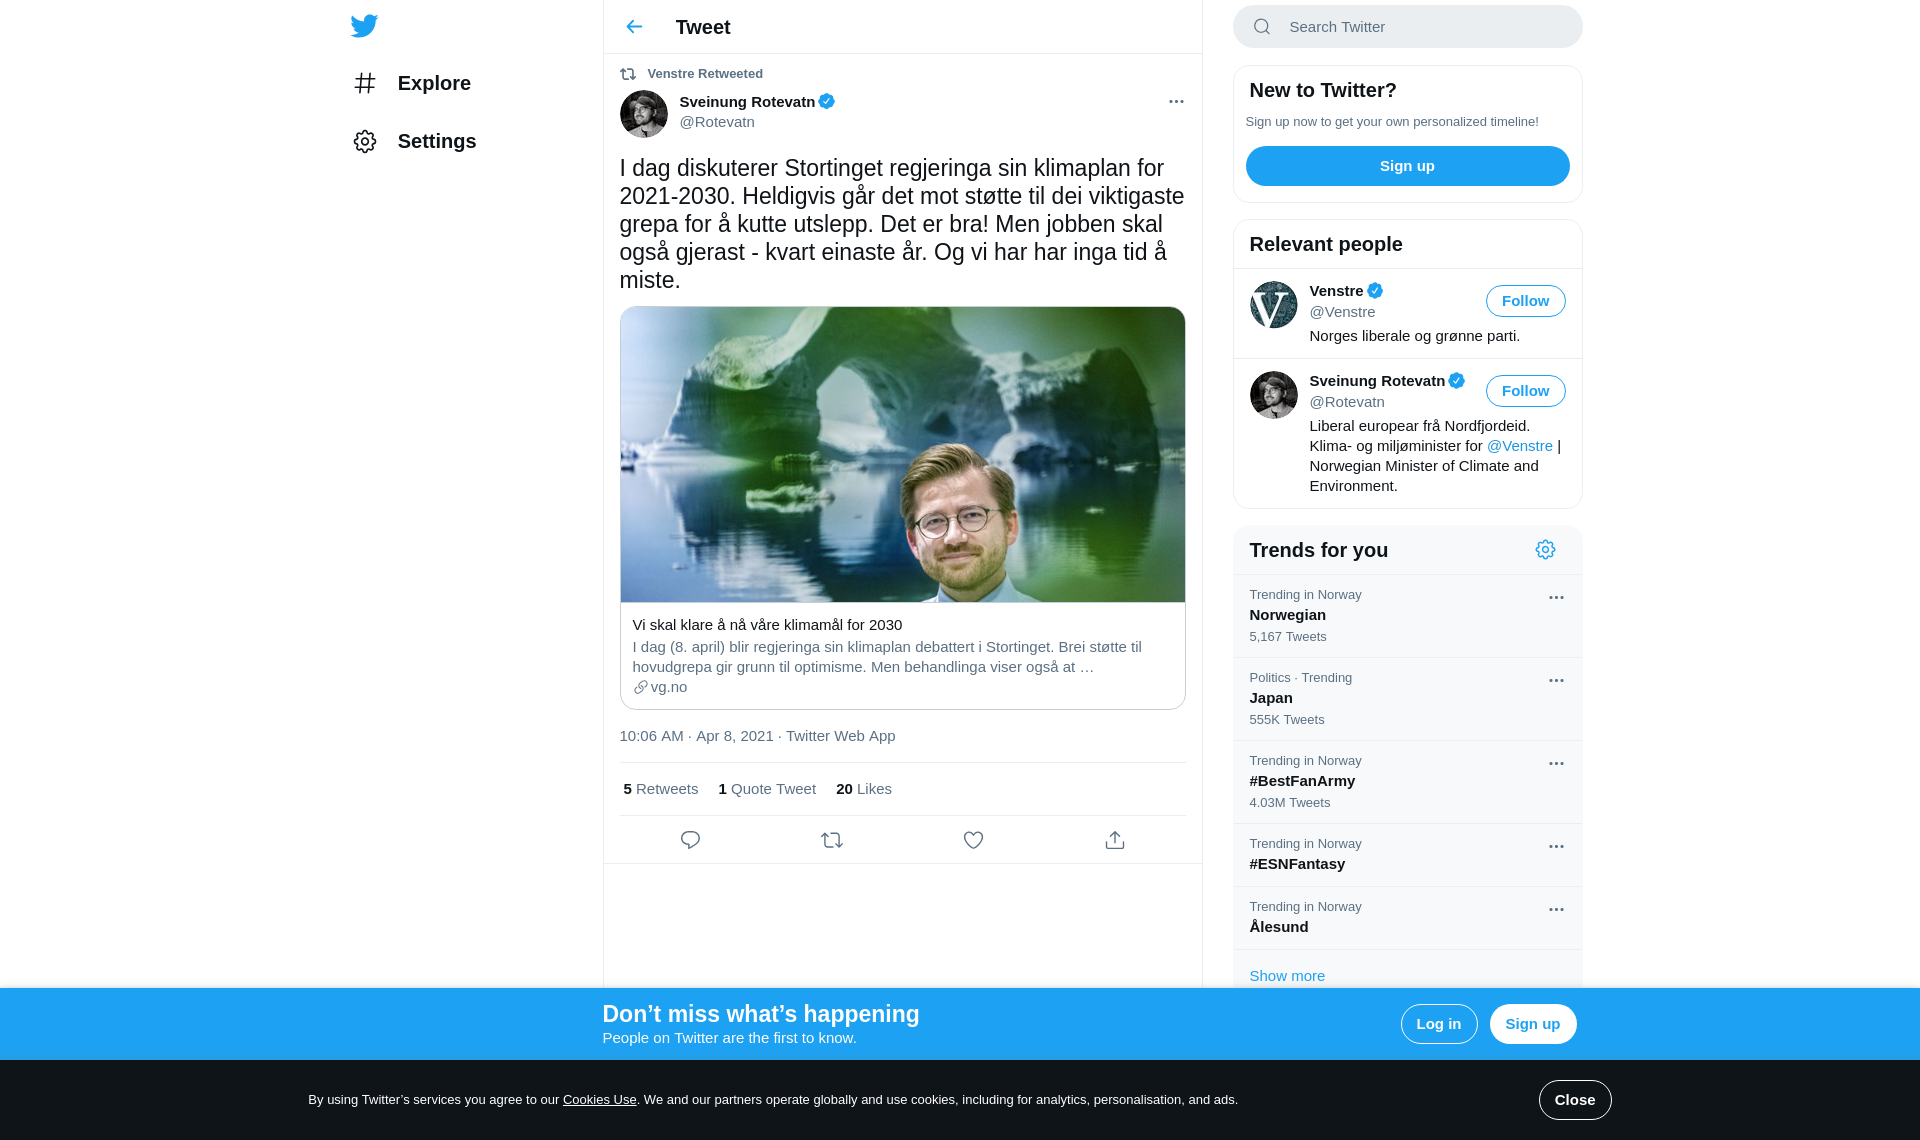Click the Twitter Web App source link
The width and height of the screenshot is (1920, 1140).
[840, 736]
